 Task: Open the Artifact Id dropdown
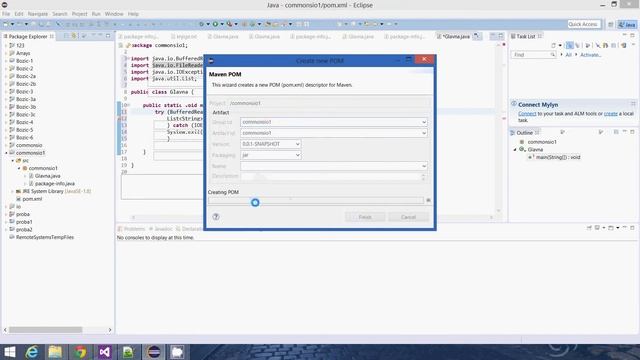pyautogui.click(x=424, y=133)
